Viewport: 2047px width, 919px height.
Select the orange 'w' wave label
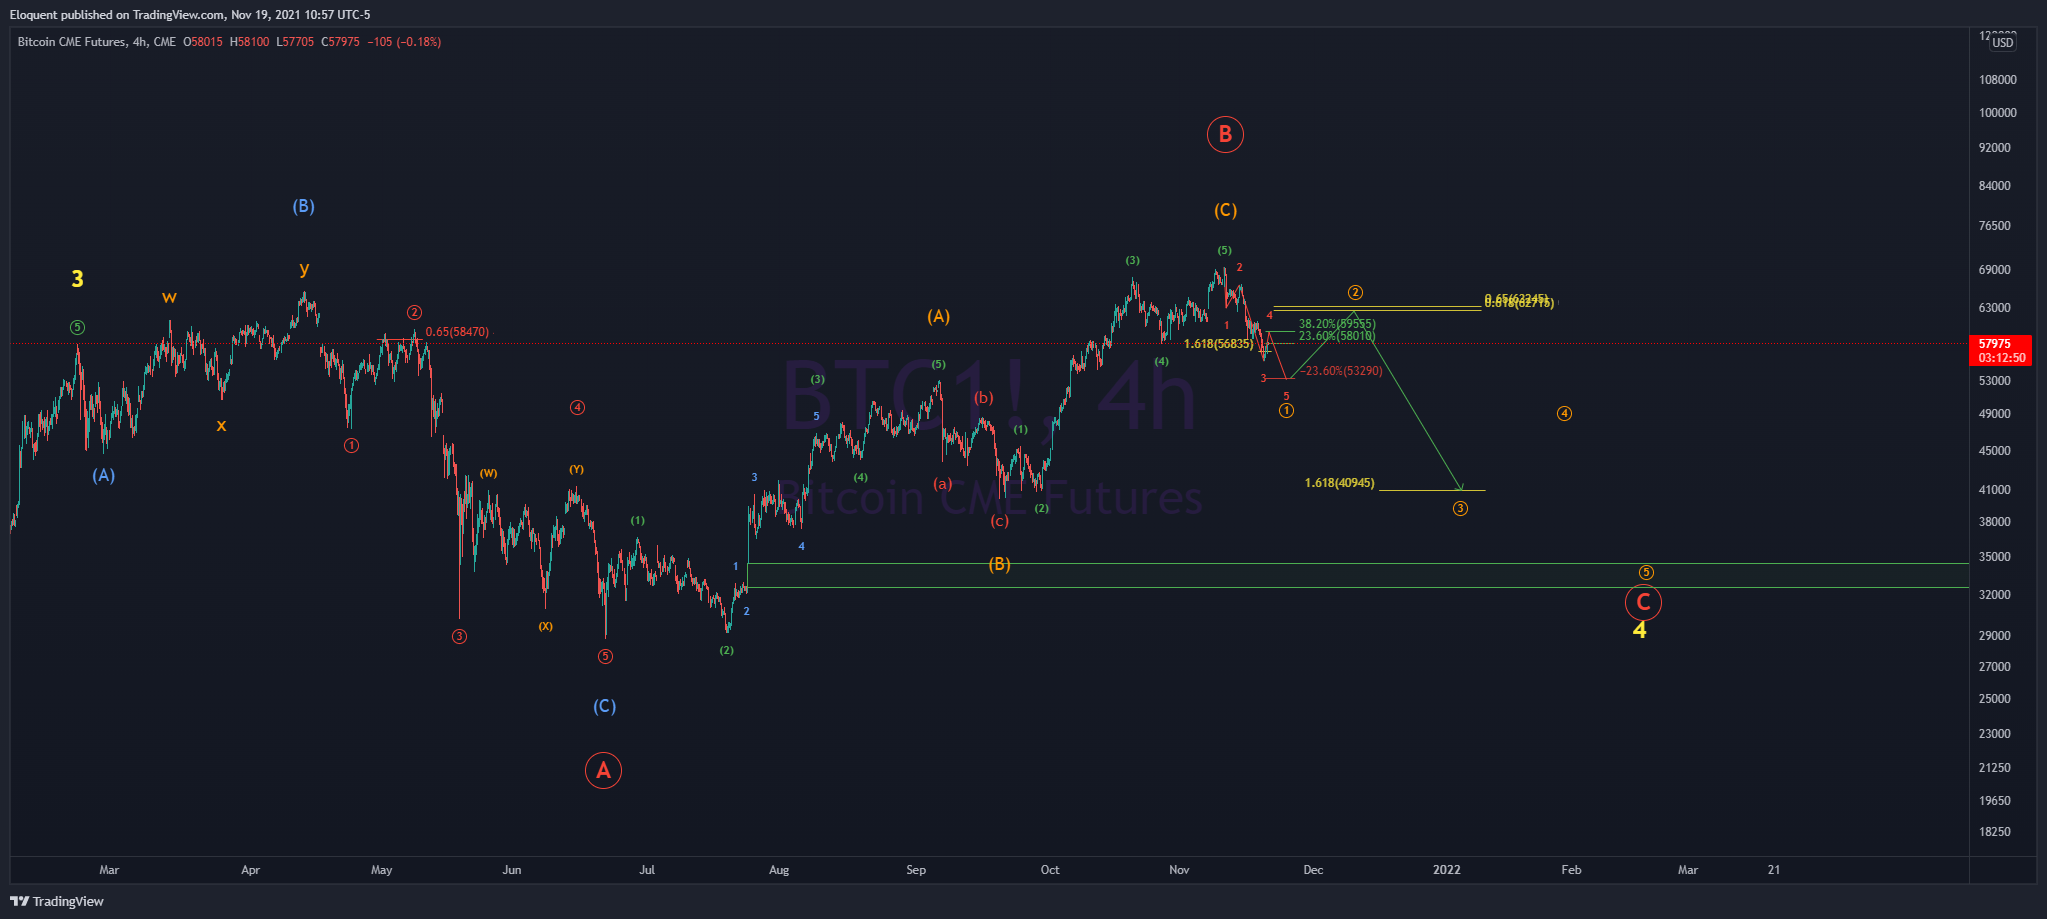pyautogui.click(x=169, y=297)
